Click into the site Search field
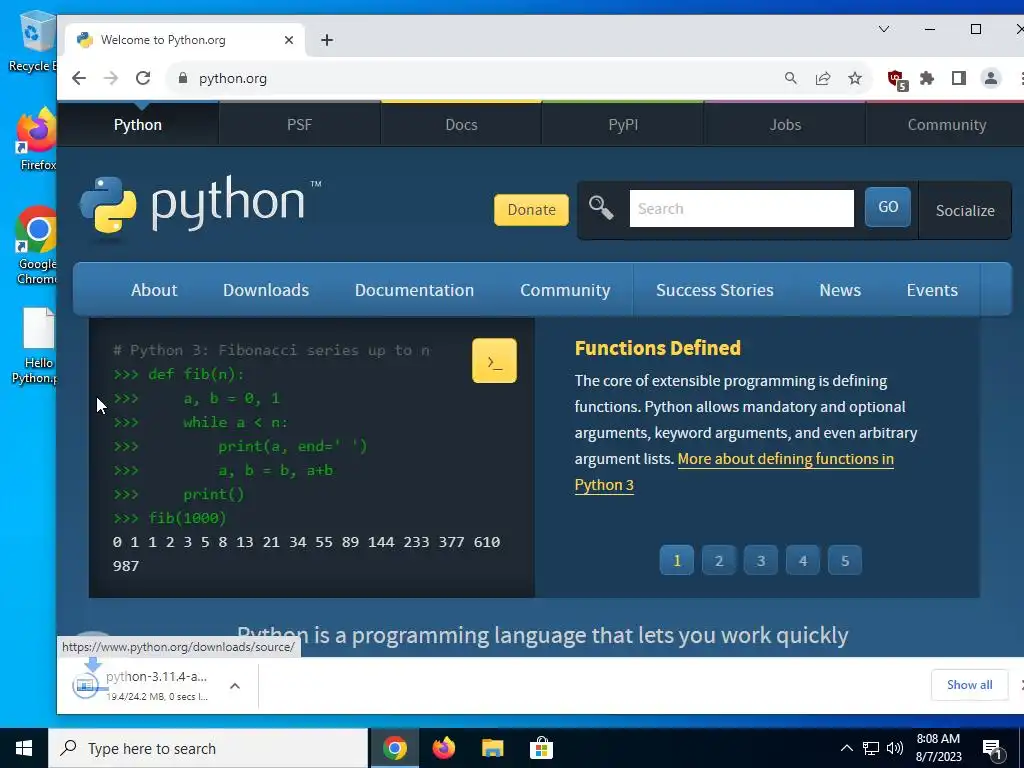 pyautogui.click(x=741, y=208)
